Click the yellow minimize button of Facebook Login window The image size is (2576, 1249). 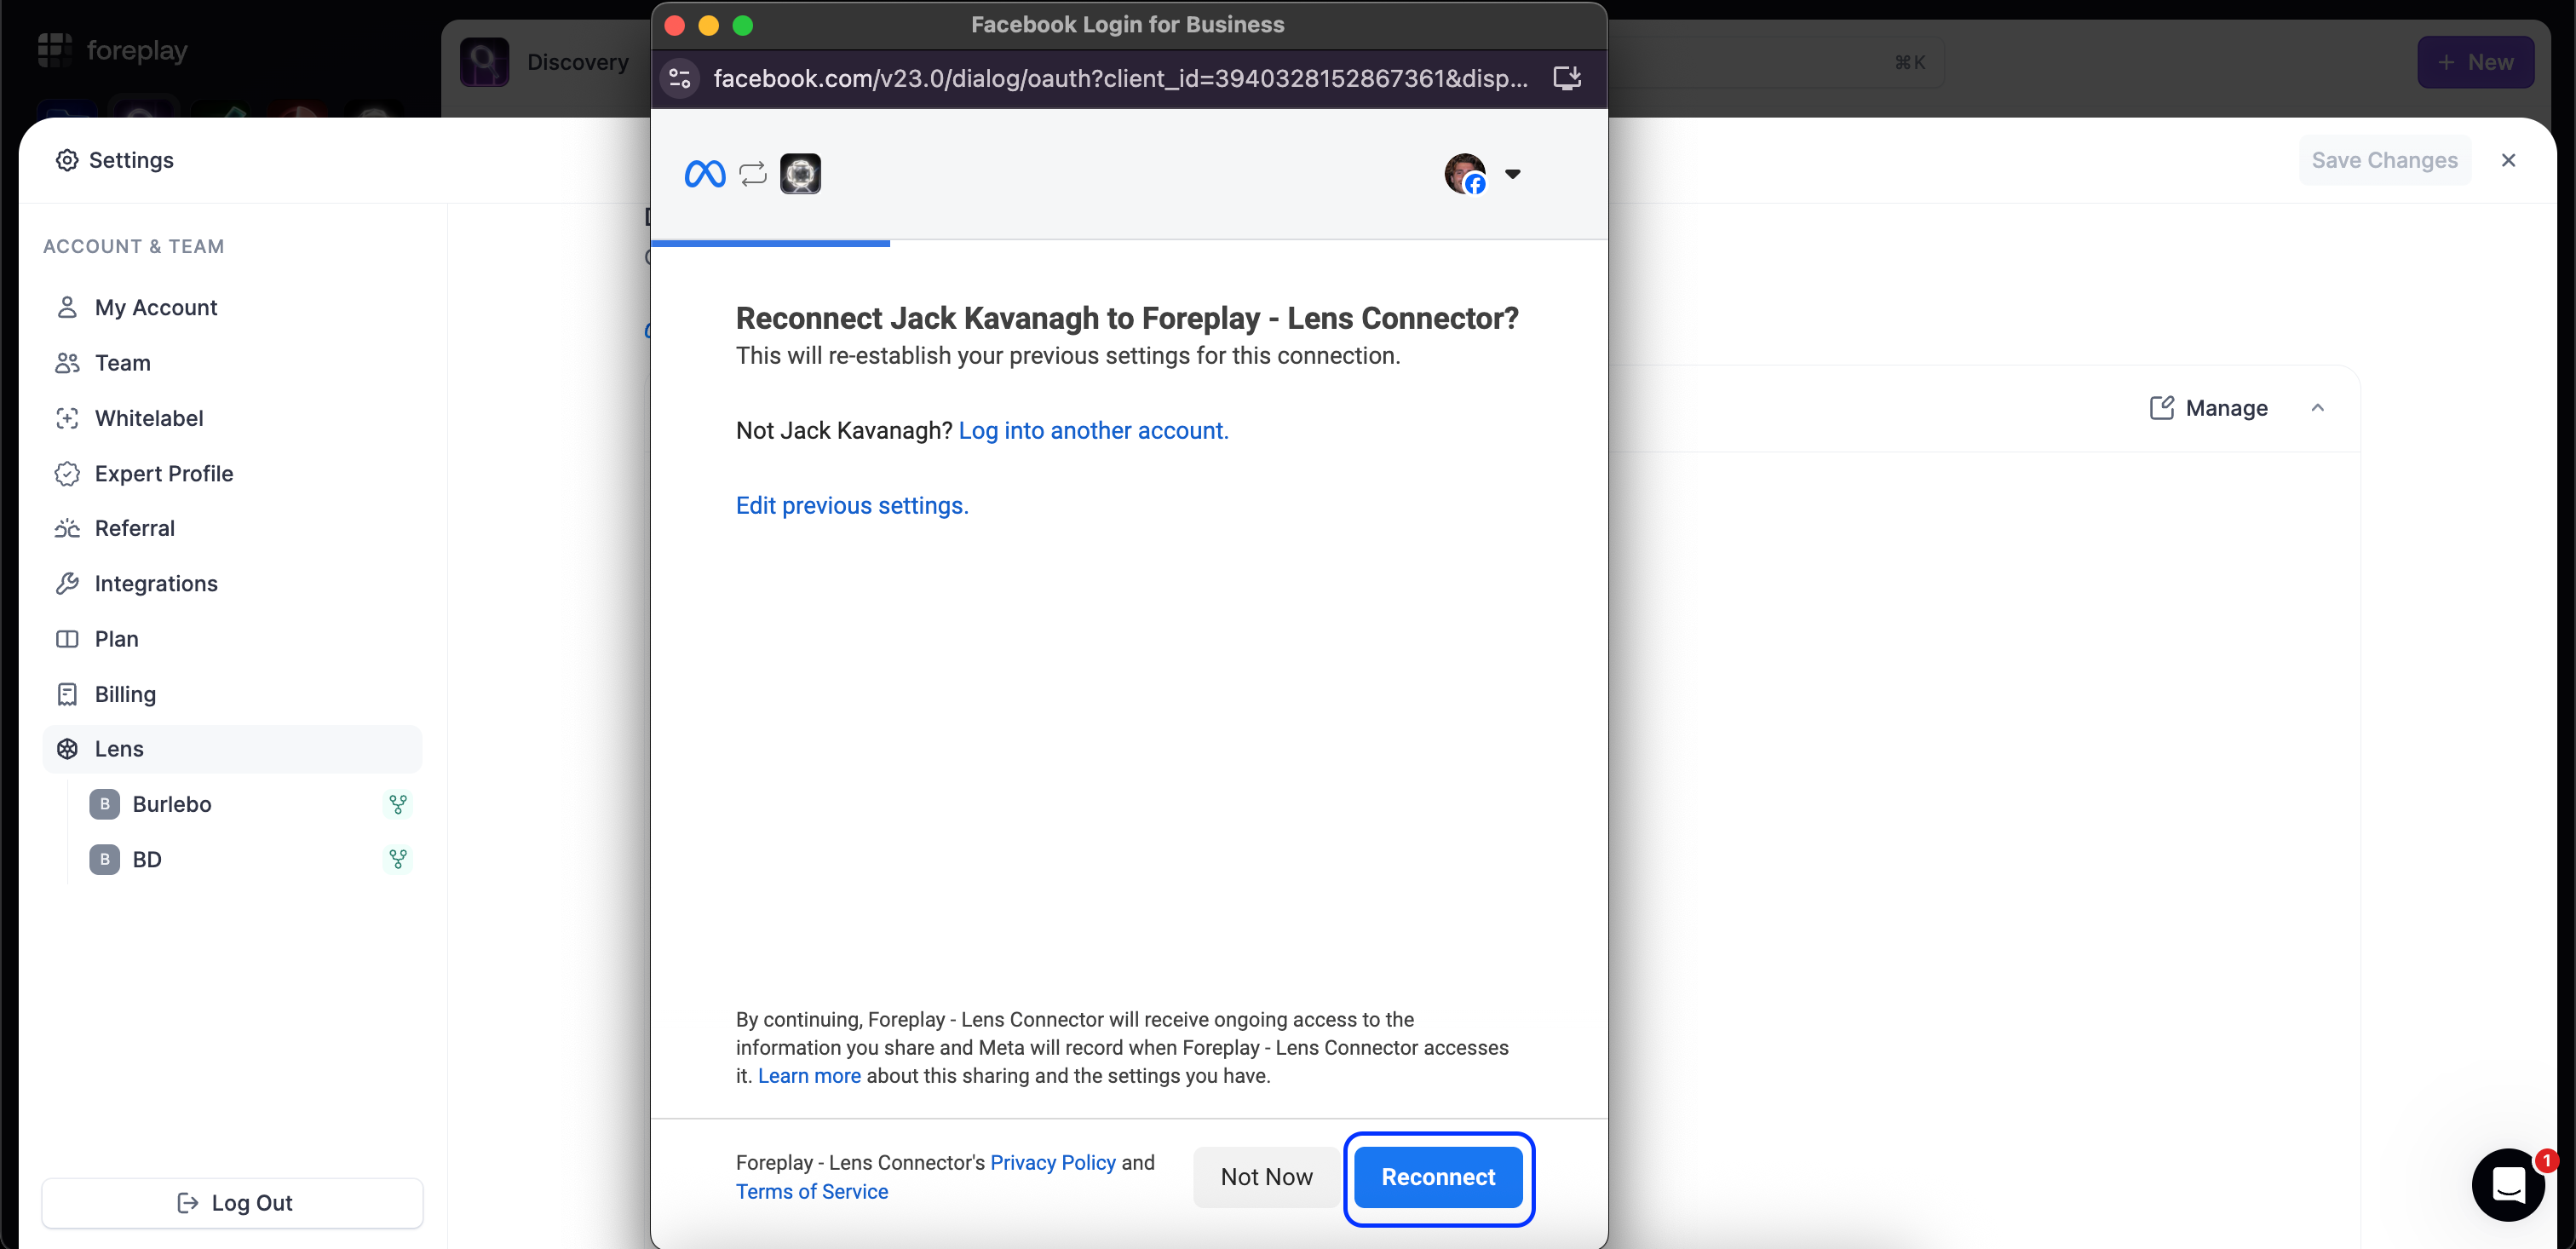[x=709, y=25]
